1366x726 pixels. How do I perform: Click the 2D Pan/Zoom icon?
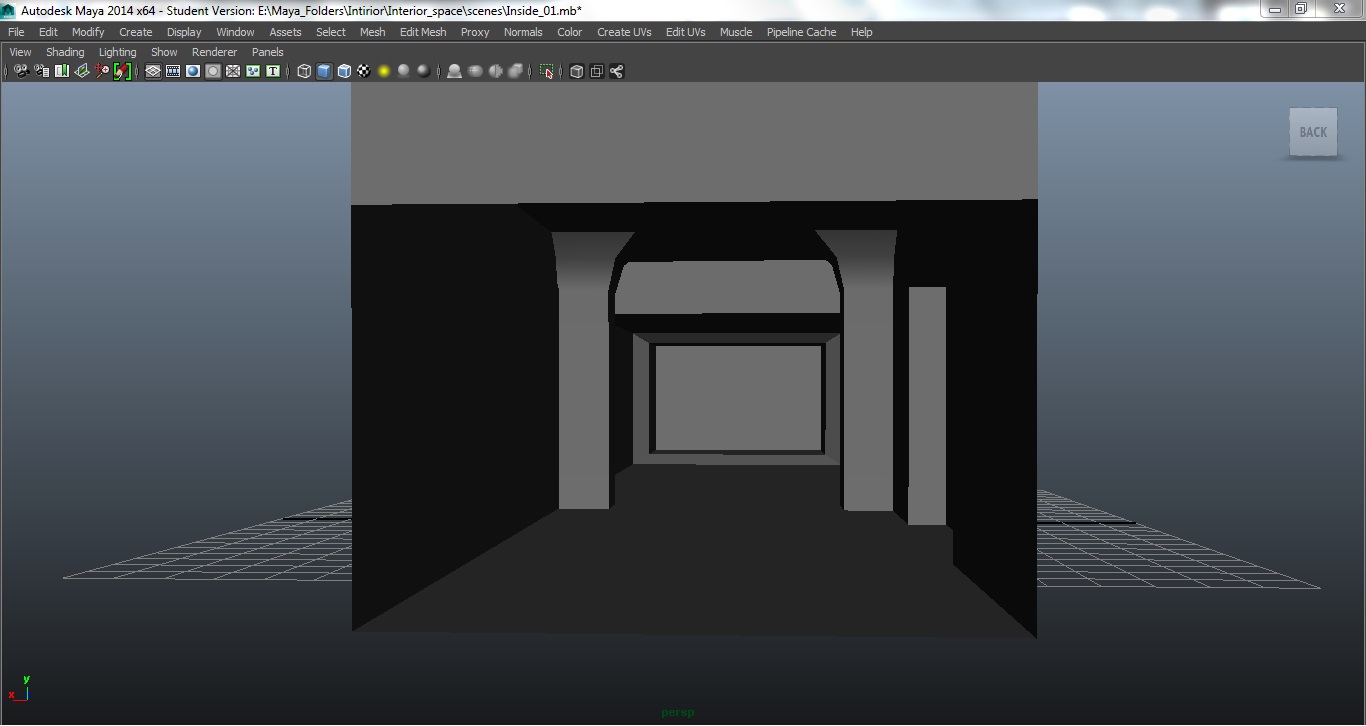(102, 71)
